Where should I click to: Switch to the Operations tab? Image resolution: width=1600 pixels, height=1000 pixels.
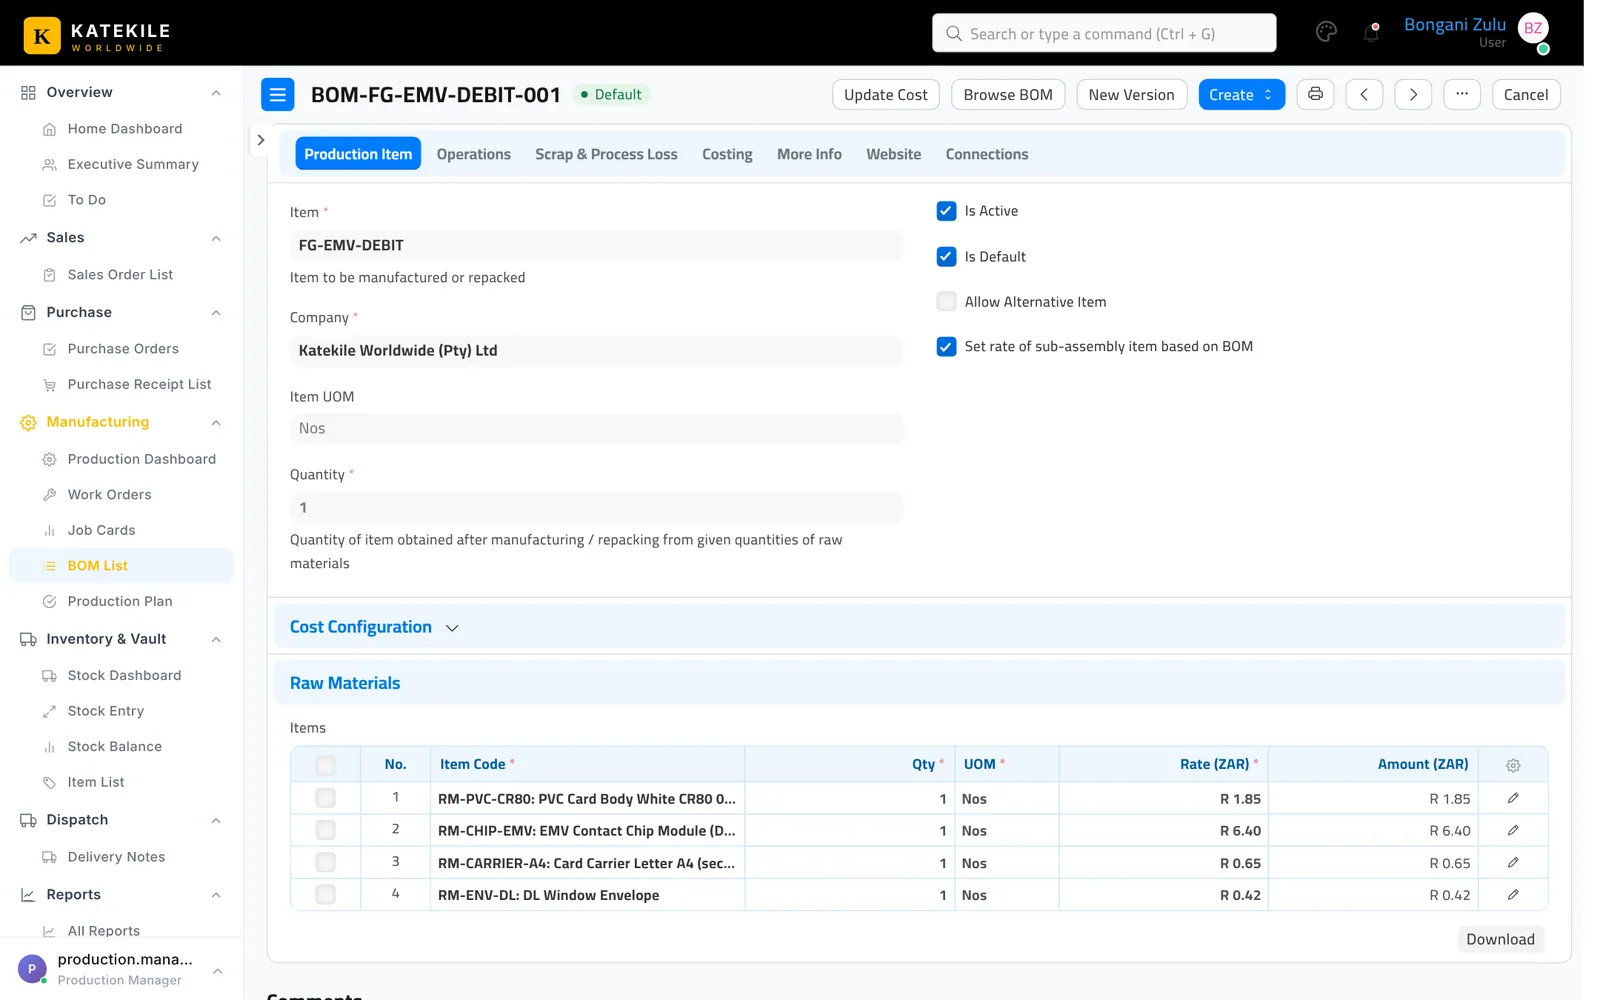point(473,154)
